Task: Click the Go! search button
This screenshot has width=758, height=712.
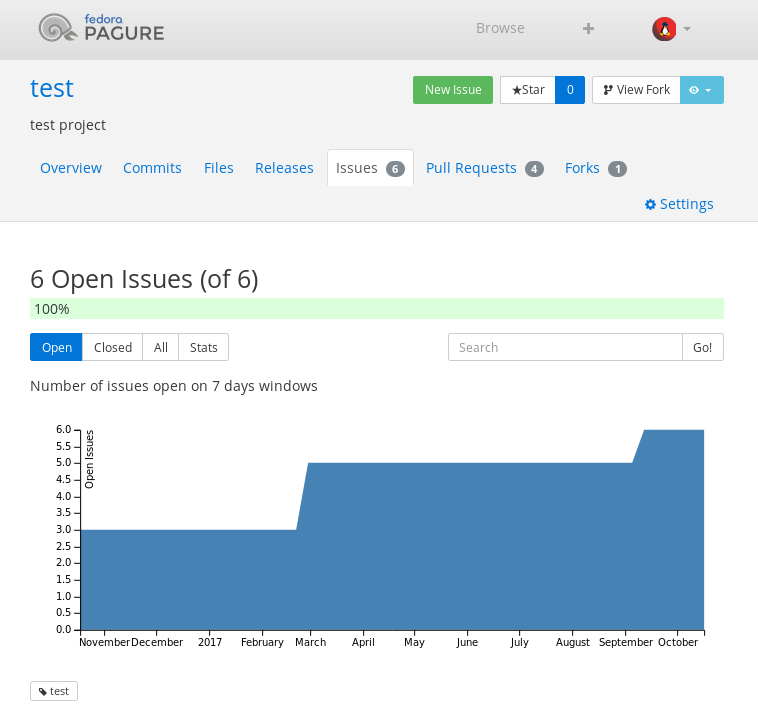Action: (x=702, y=348)
